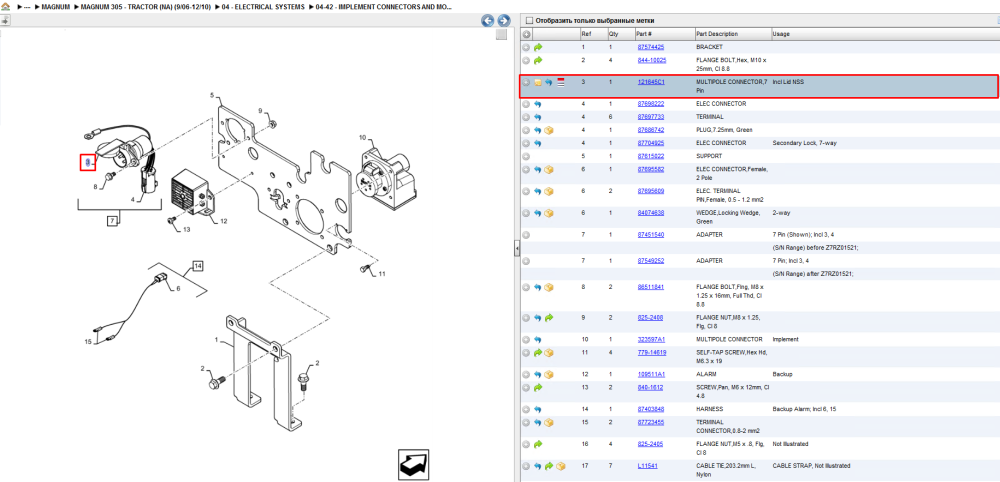This screenshot has height=482, width=1000.
Task: Click the box icon for part 87695582
Action: [549, 170]
